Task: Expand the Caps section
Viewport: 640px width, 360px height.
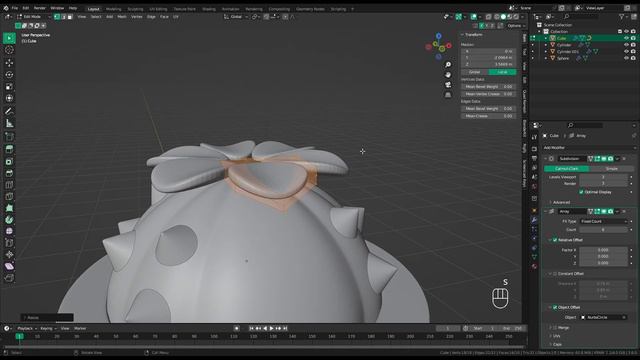Action: click(556, 344)
